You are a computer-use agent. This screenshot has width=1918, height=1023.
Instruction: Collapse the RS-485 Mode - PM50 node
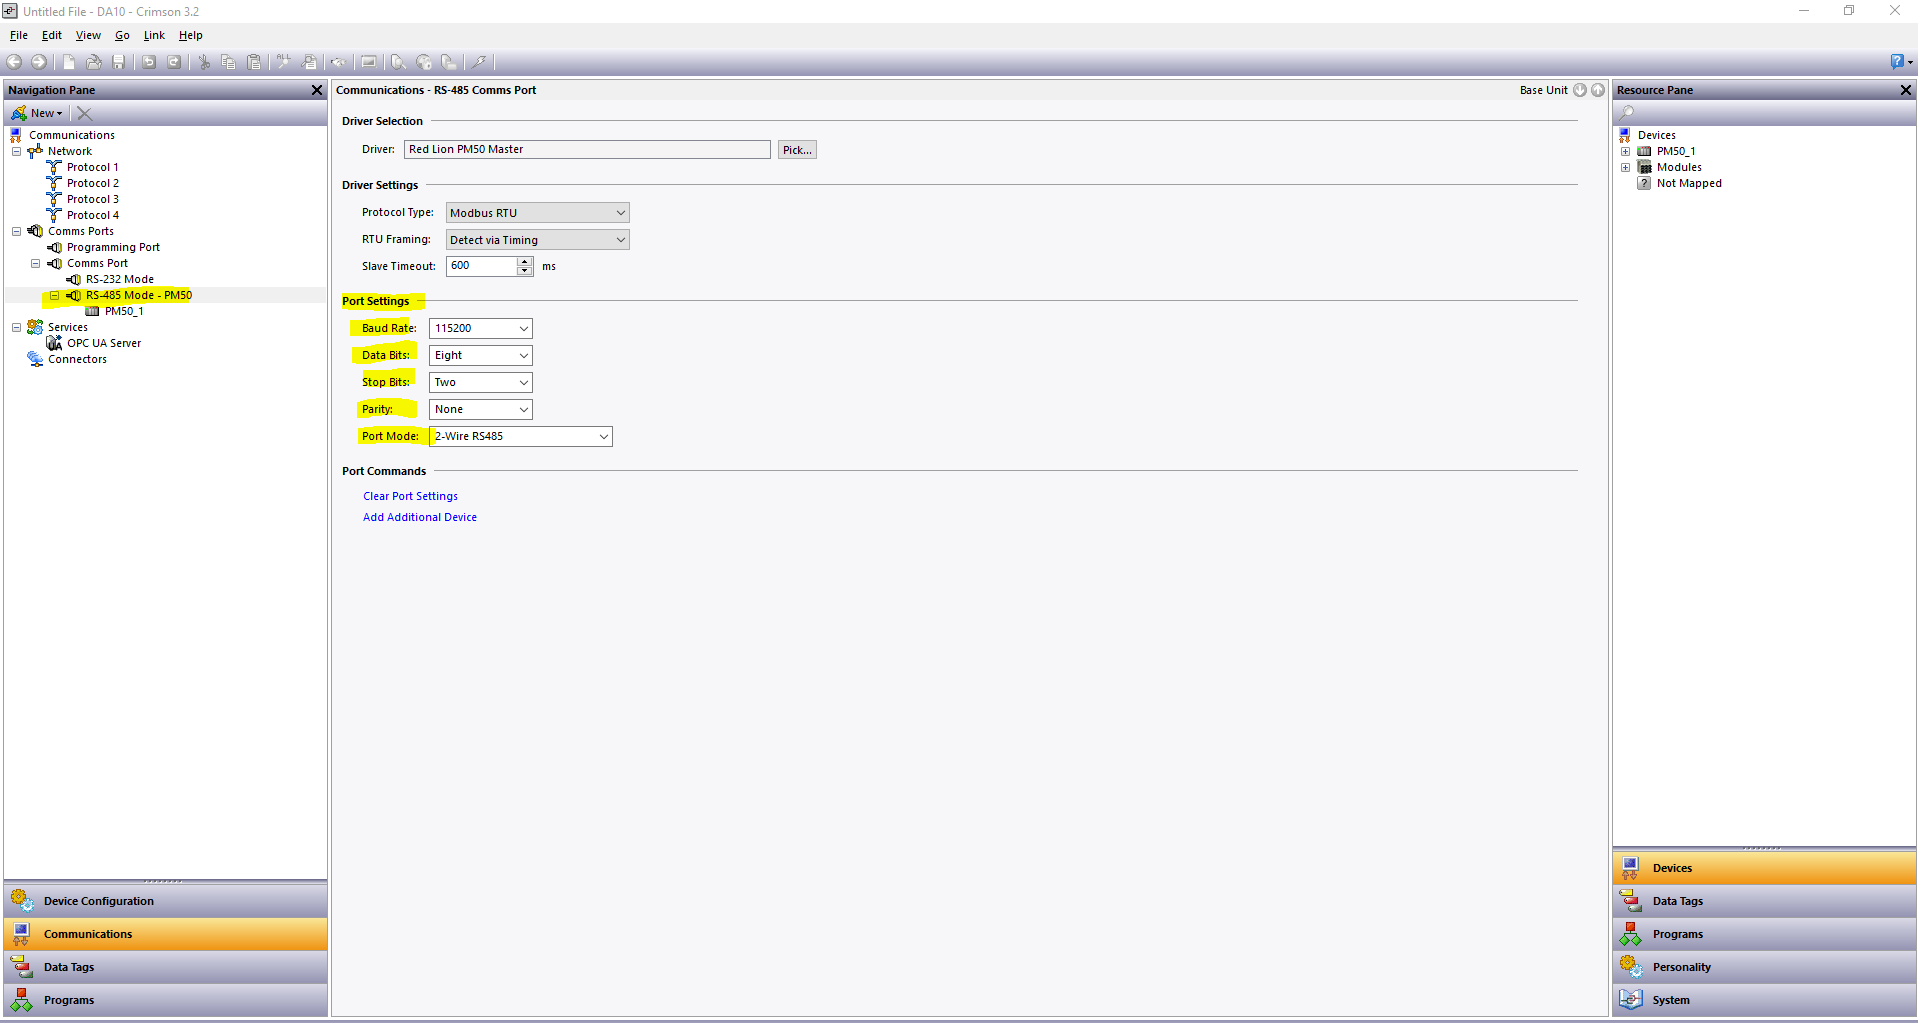tap(54, 295)
